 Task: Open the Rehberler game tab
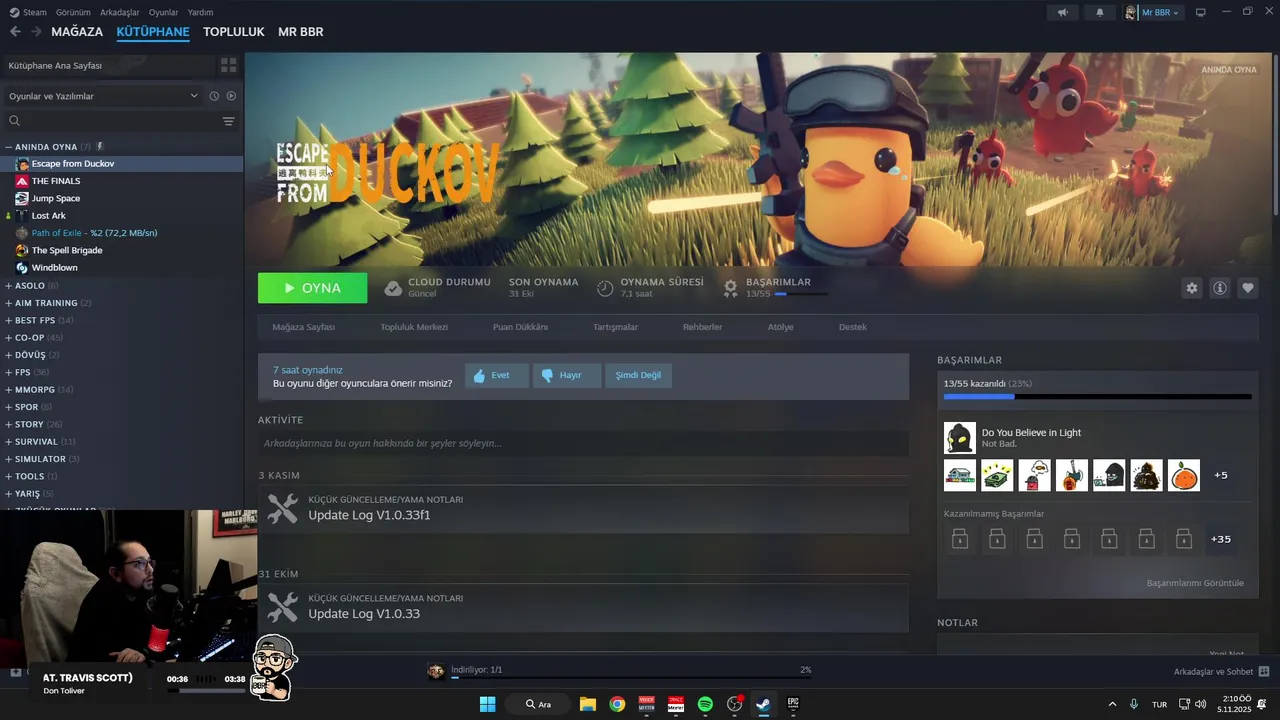point(702,327)
